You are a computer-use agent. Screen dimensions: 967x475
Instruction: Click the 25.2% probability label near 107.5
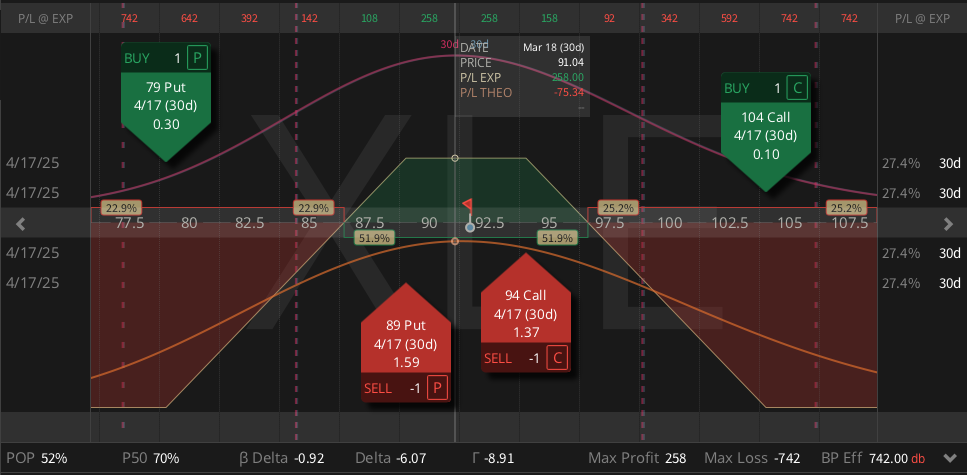point(847,208)
